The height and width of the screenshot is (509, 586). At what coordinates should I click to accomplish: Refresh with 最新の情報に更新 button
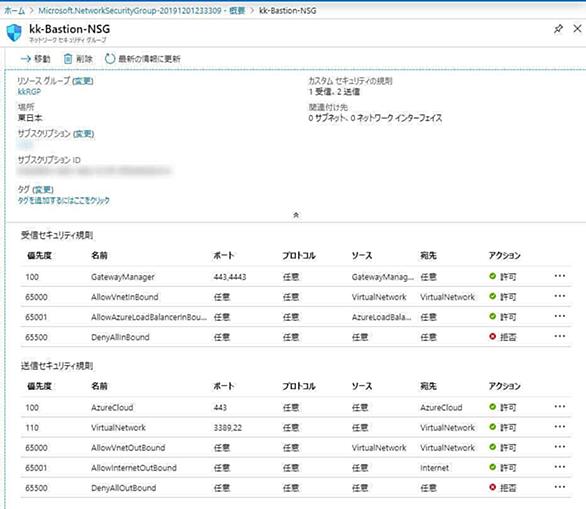click(x=143, y=59)
